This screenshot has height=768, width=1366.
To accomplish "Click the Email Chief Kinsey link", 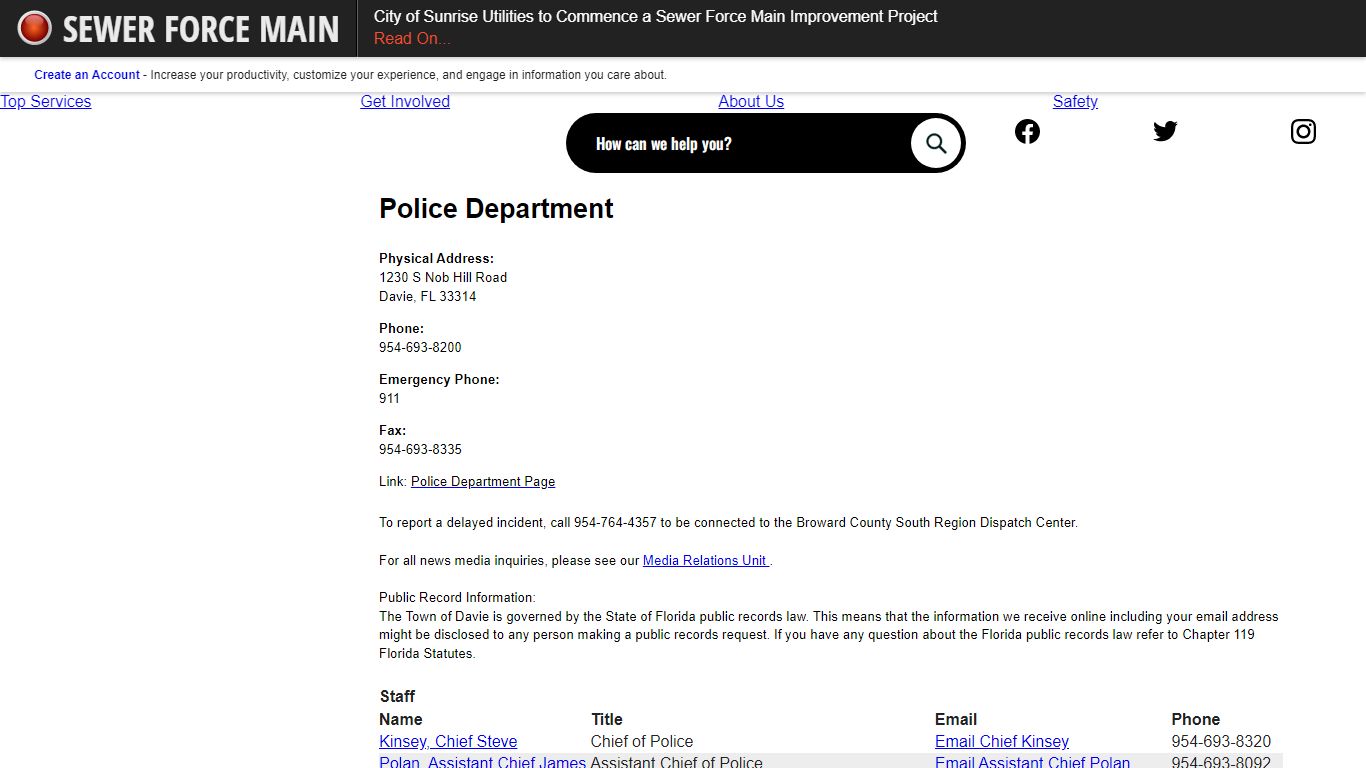I will coord(1002,741).
